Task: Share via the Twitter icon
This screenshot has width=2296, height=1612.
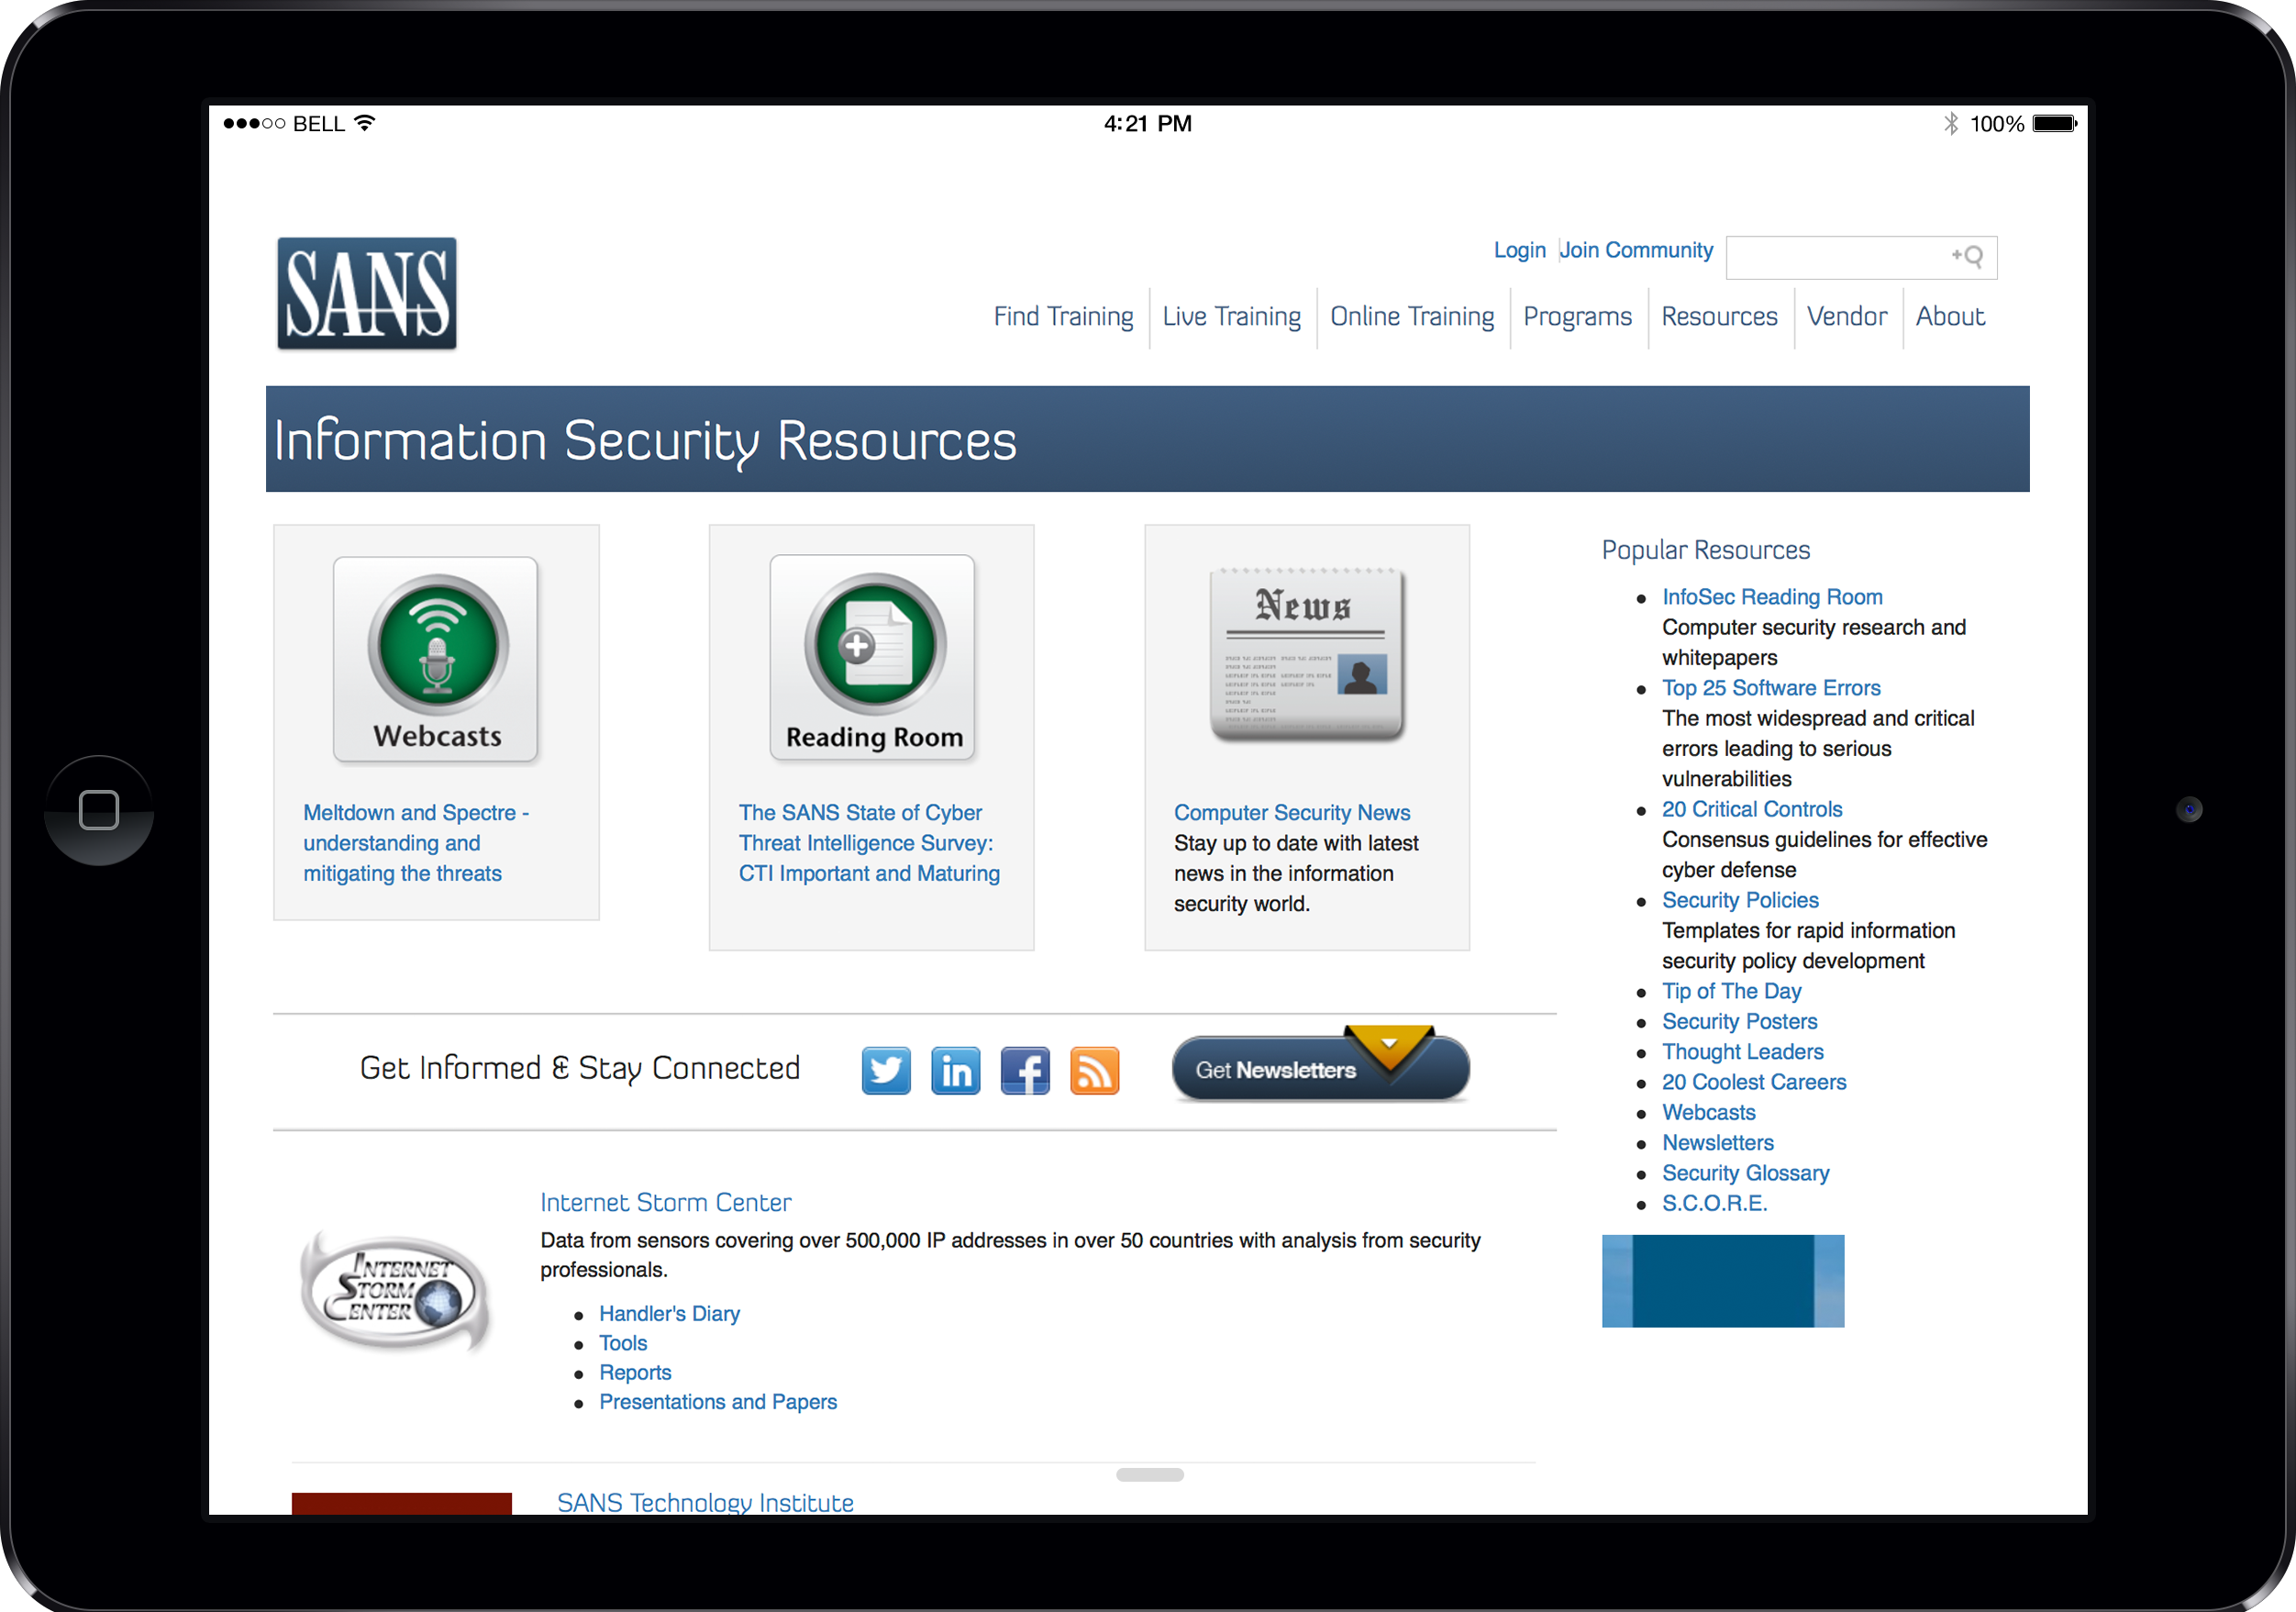Action: tap(886, 1070)
